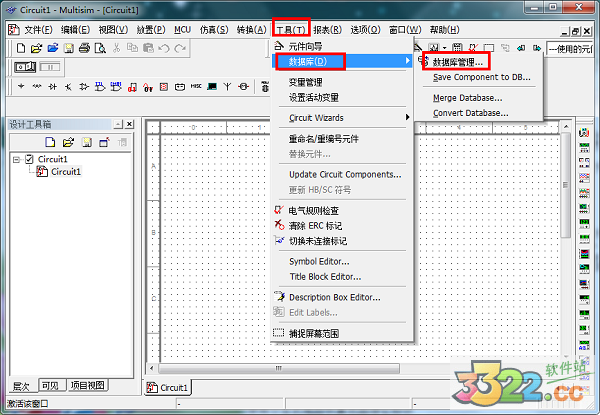Toggle the simulation run switch

click(25, 67)
